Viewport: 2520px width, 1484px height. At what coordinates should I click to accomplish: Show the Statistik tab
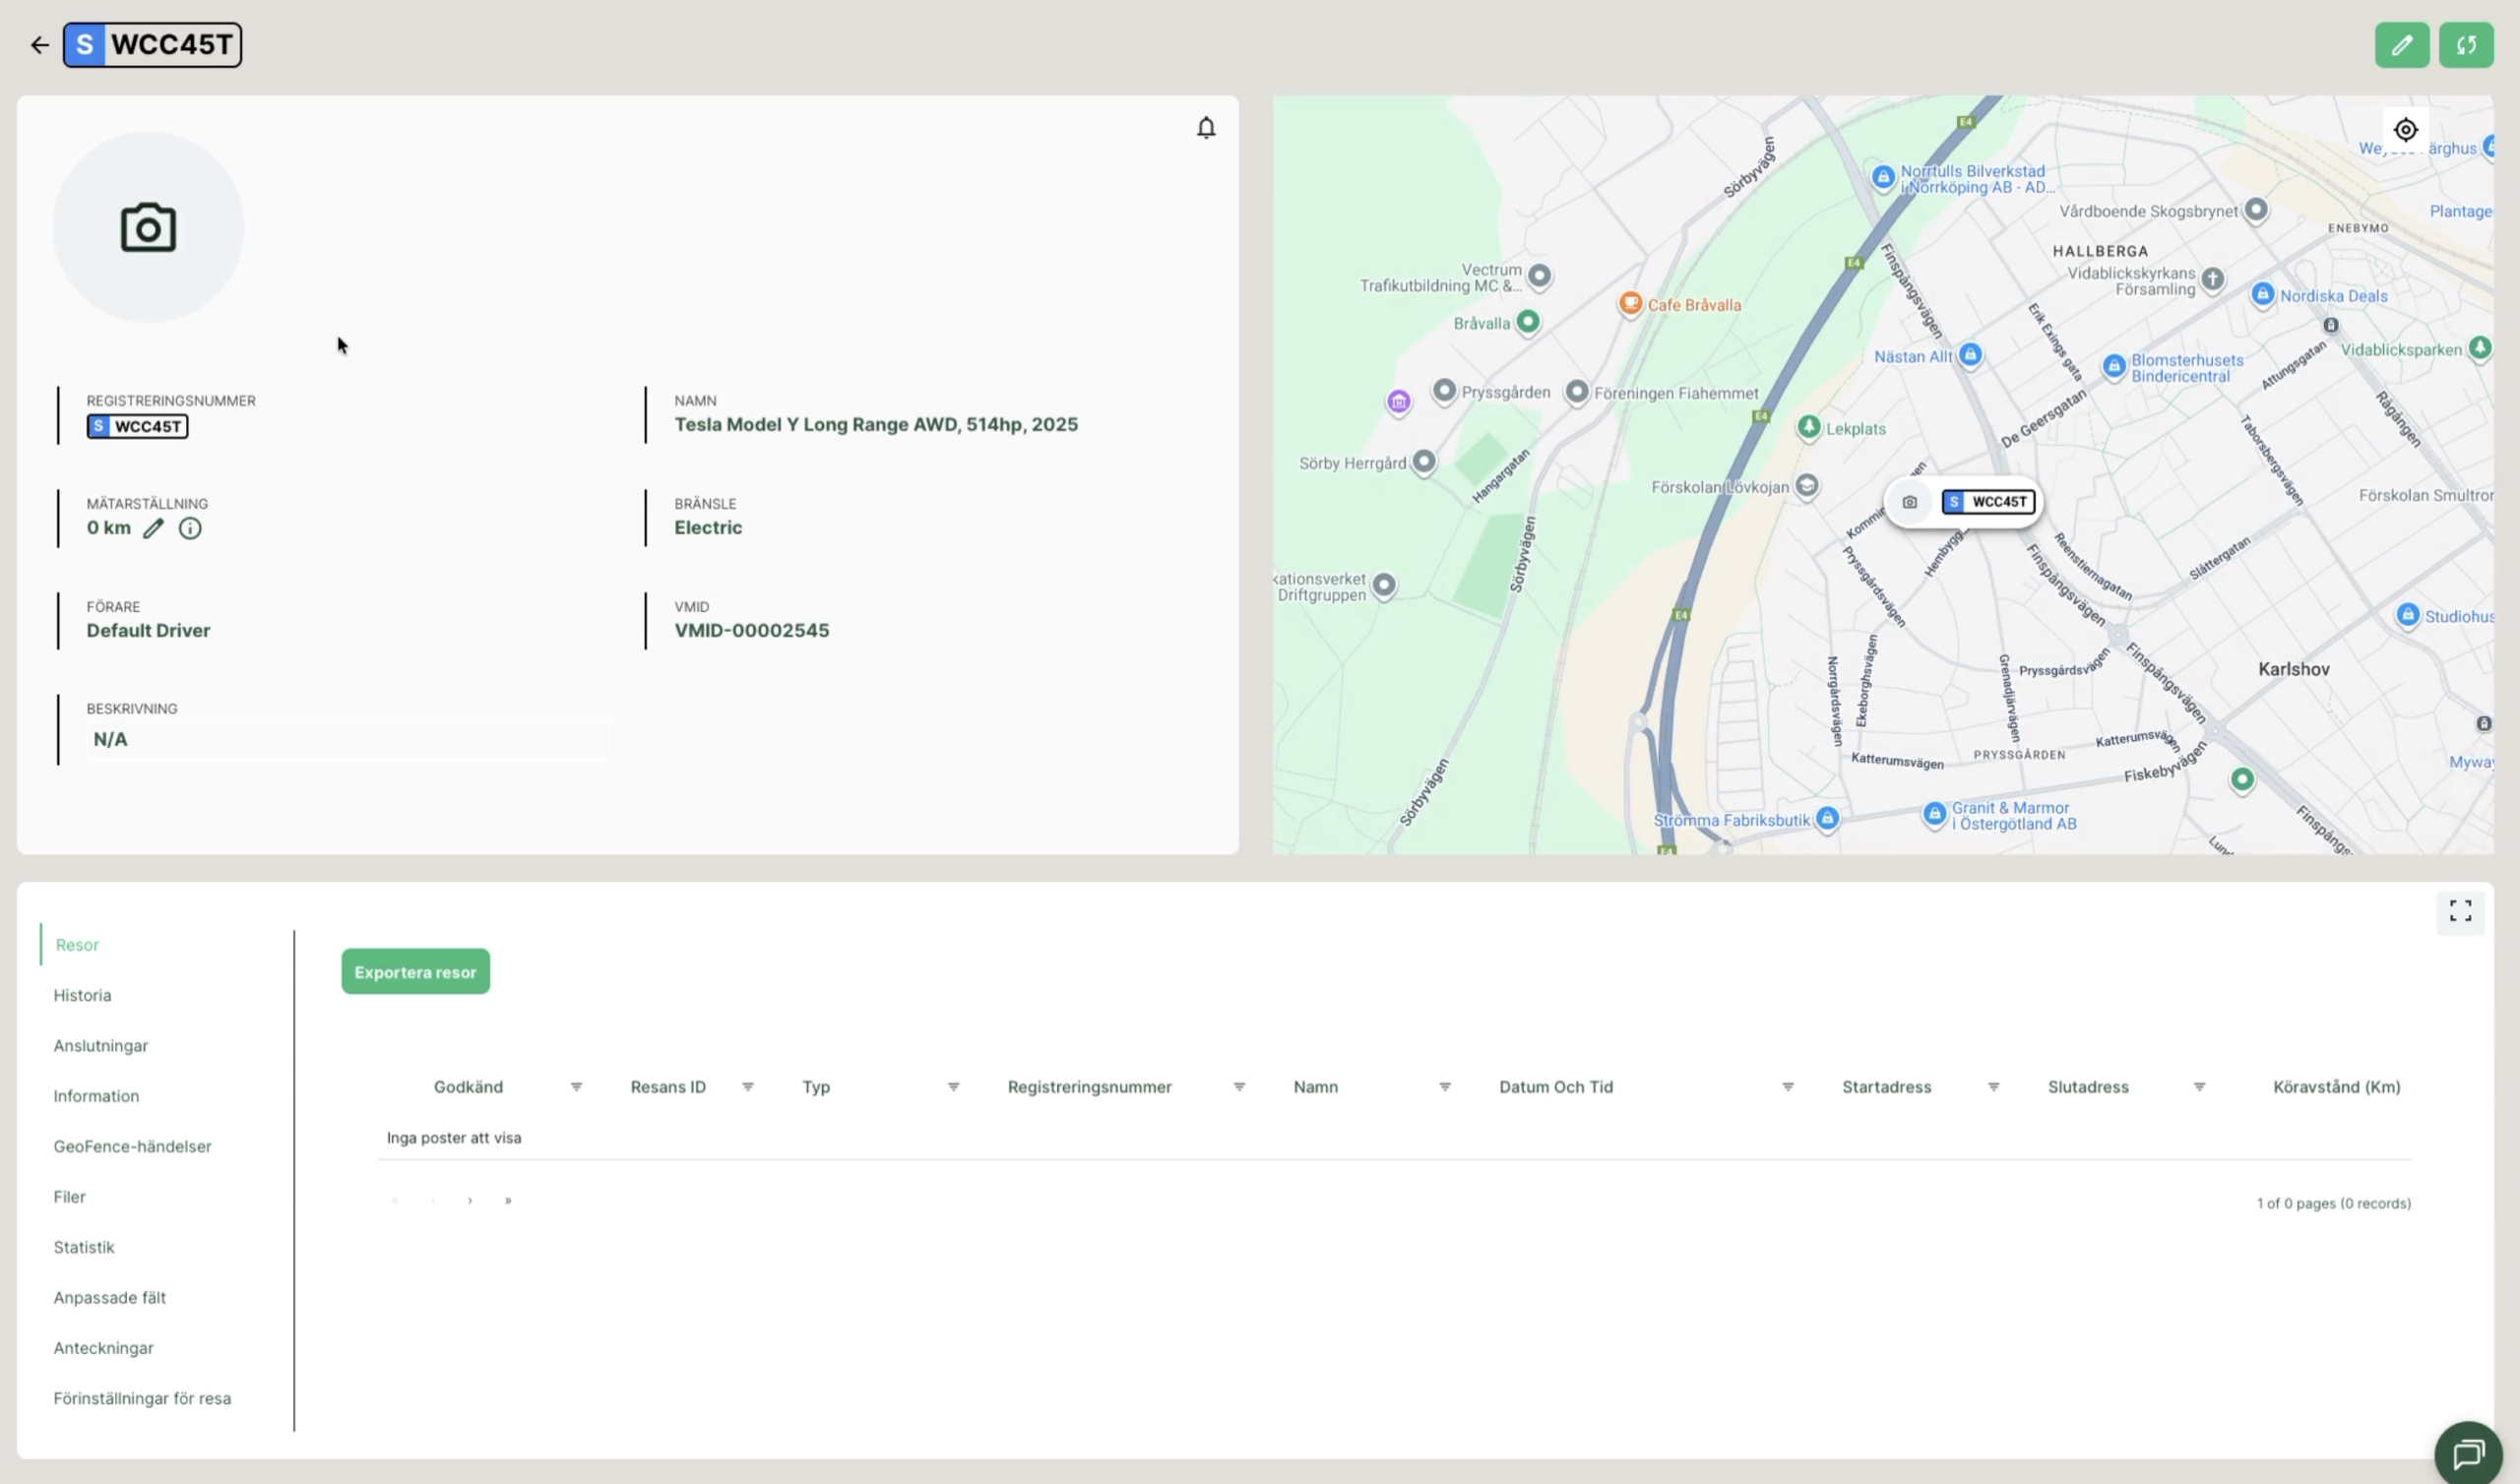click(84, 1247)
